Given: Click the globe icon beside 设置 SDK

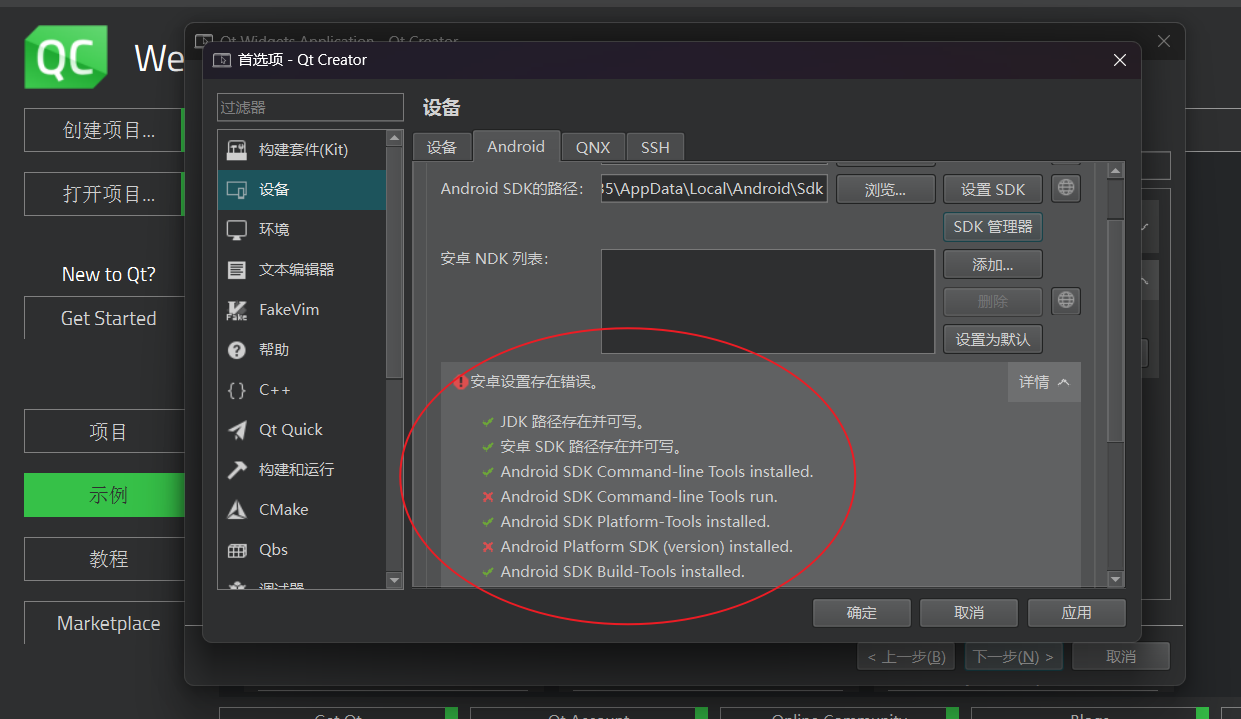Looking at the screenshot, I should pos(1065,188).
